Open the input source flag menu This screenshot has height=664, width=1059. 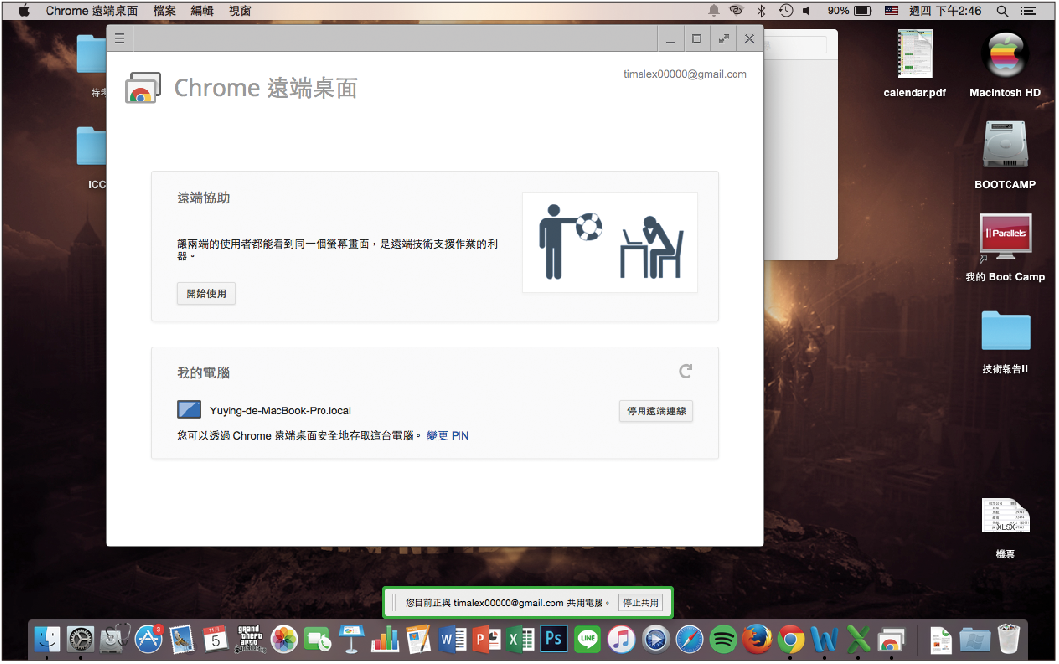(x=892, y=11)
